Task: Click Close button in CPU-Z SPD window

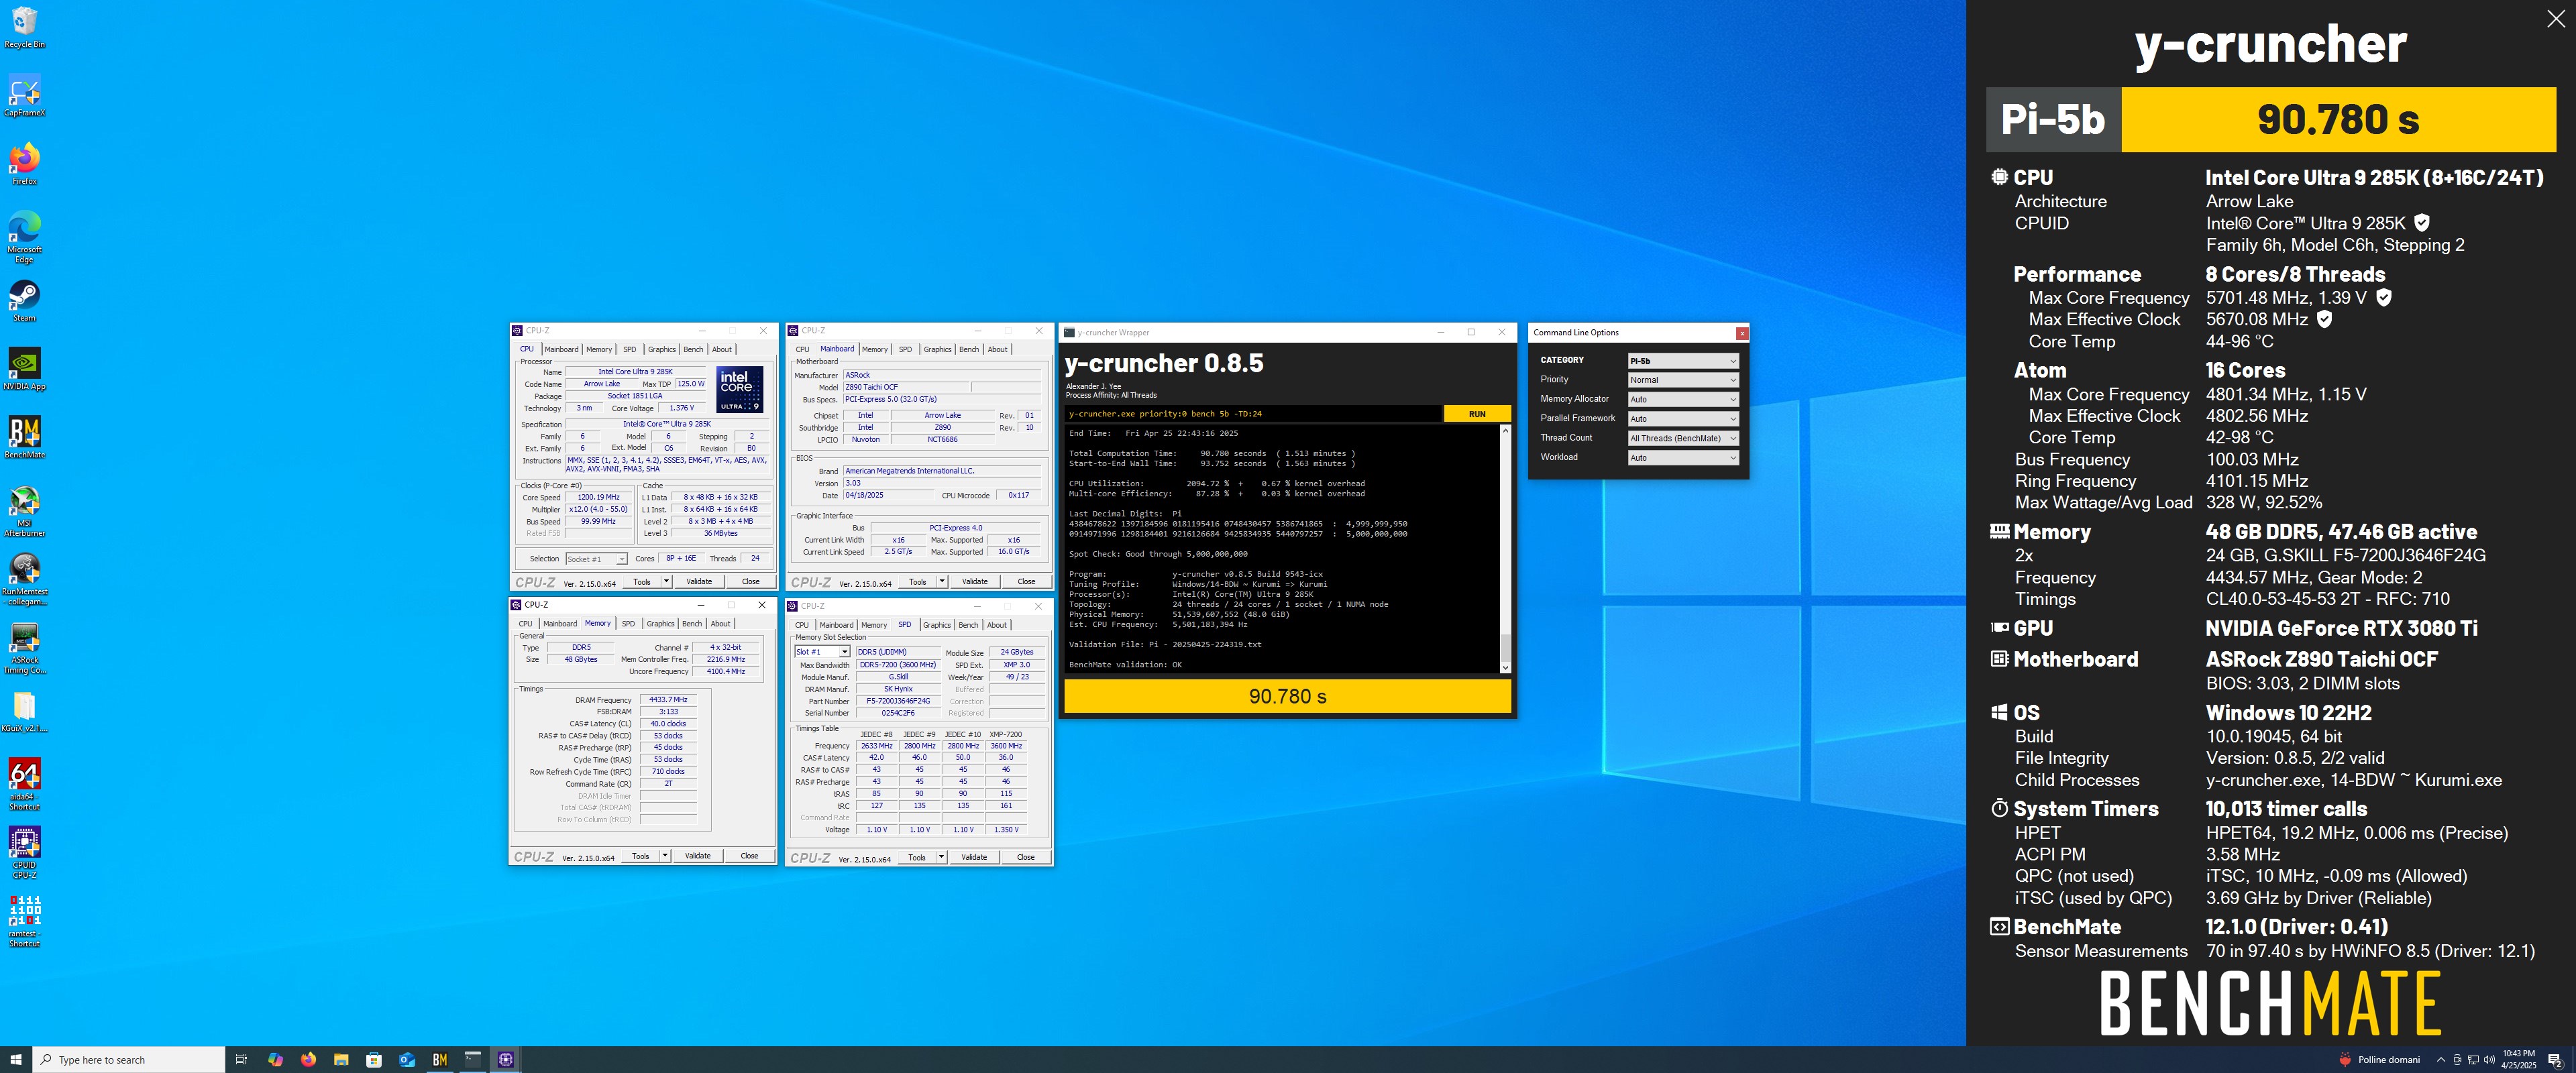Action: coord(1025,857)
